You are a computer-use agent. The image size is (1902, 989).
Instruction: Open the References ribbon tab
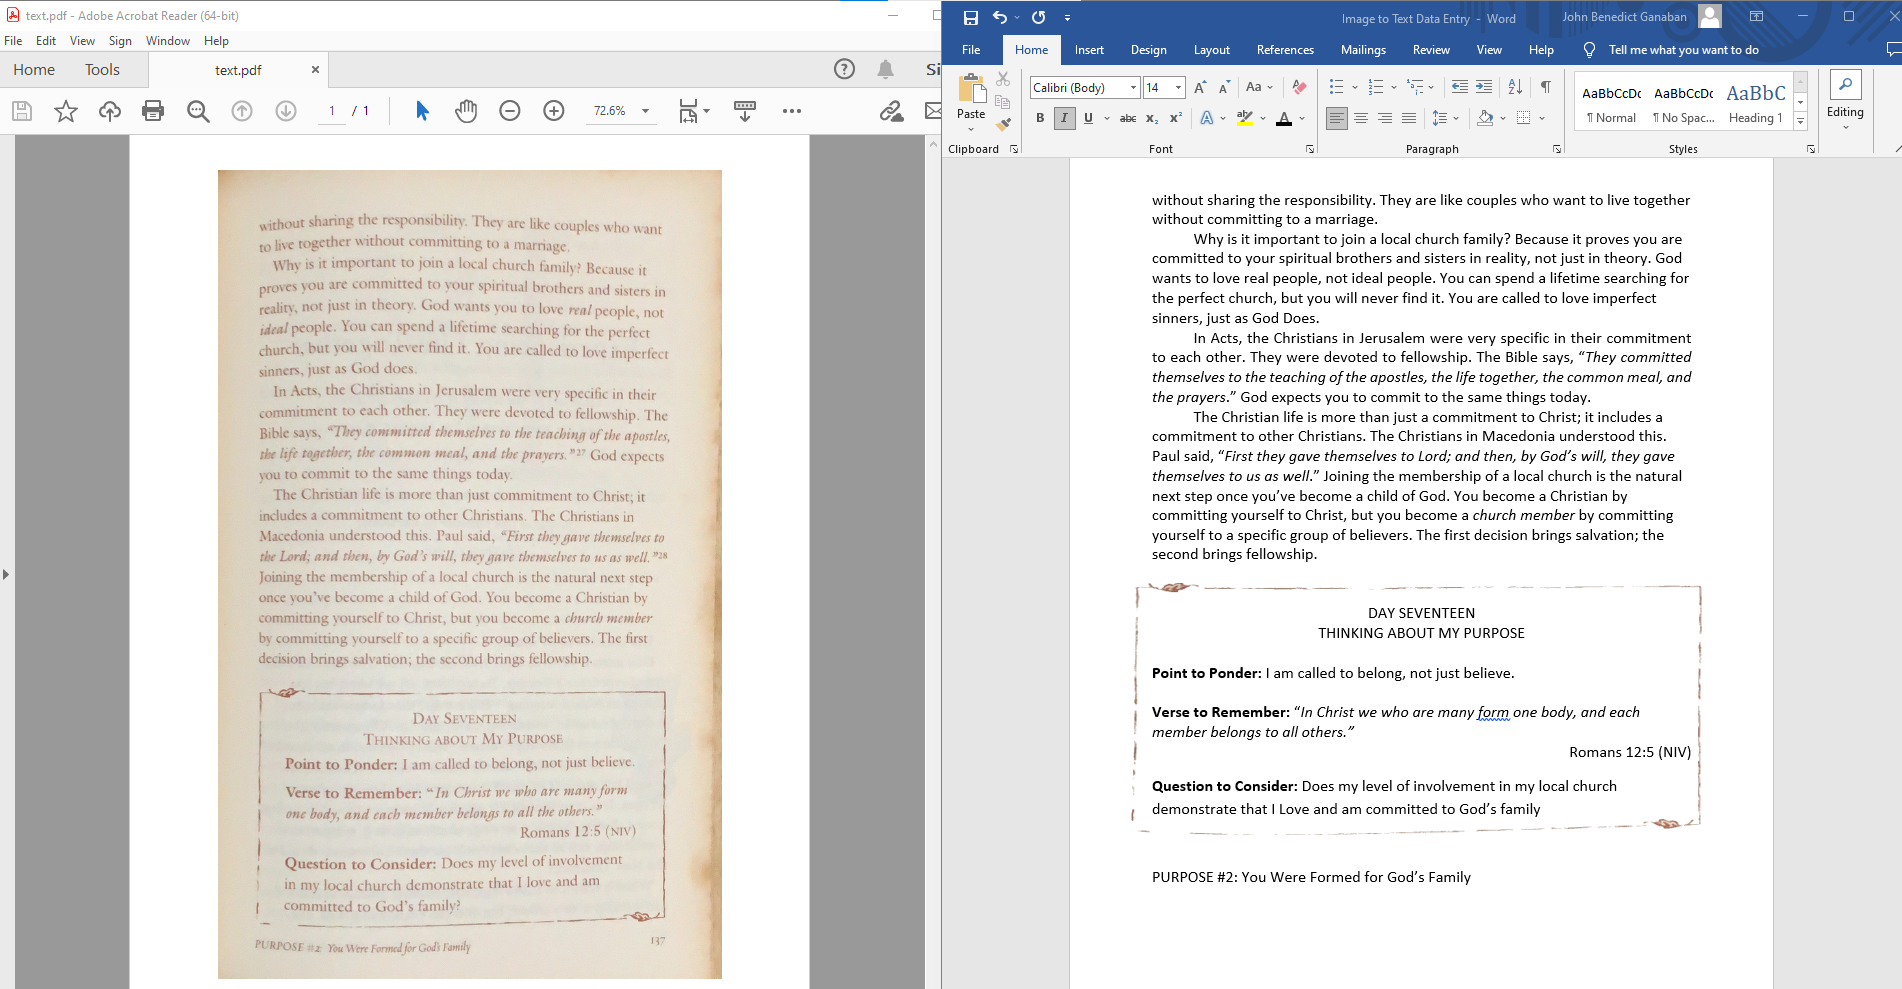pyautogui.click(x=1285, y=50)
